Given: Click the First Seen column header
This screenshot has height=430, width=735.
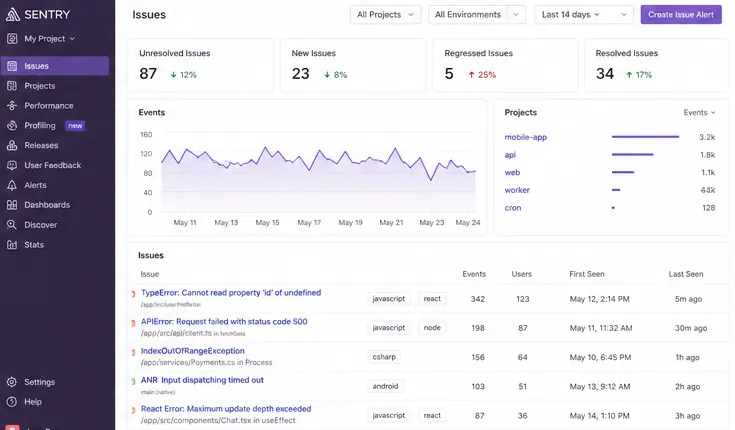Looking at the screenshot, I should pyautogui.click(x=587, y=274).
